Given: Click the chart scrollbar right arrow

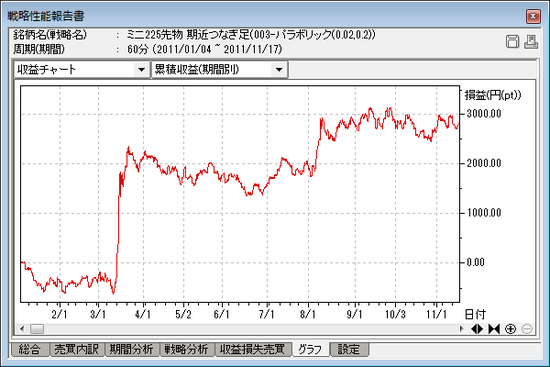Looking at the screenshot, I should [461, 329].
